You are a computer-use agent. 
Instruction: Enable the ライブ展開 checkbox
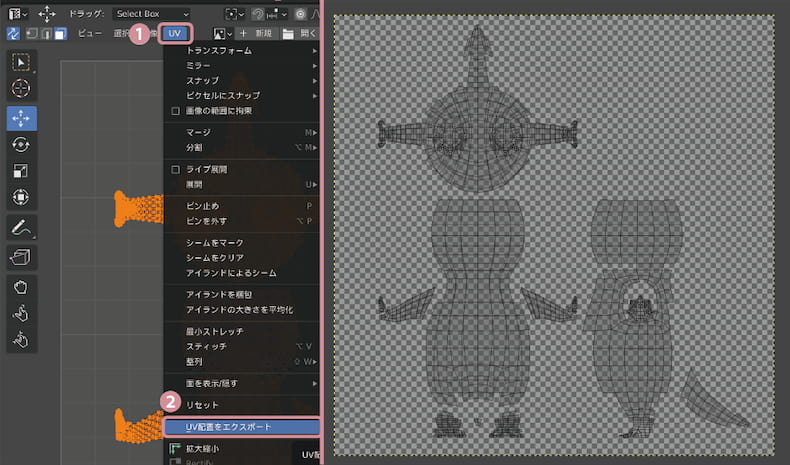point(175,169)
